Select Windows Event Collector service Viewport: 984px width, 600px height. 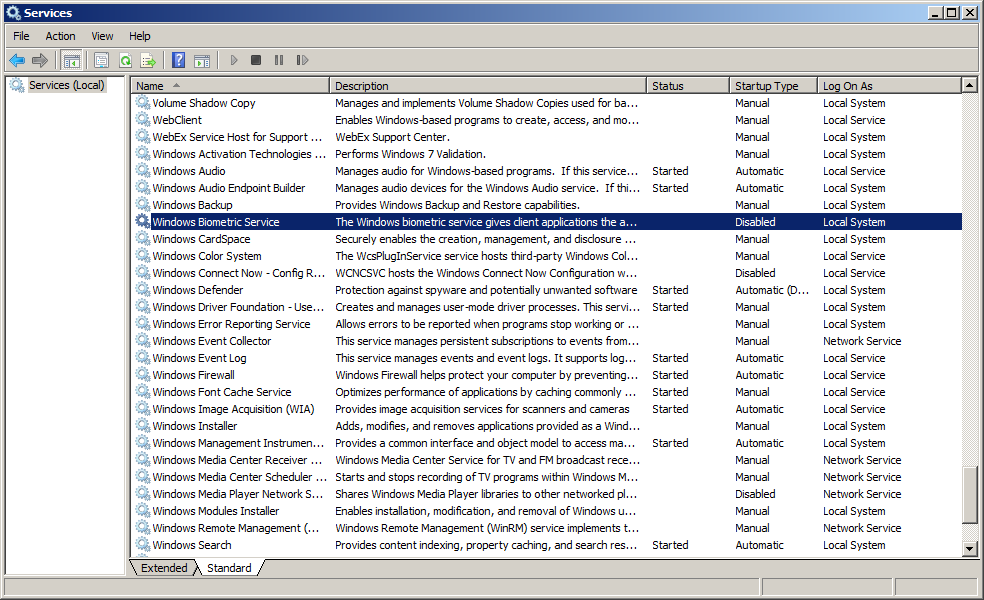coord(547,341)
